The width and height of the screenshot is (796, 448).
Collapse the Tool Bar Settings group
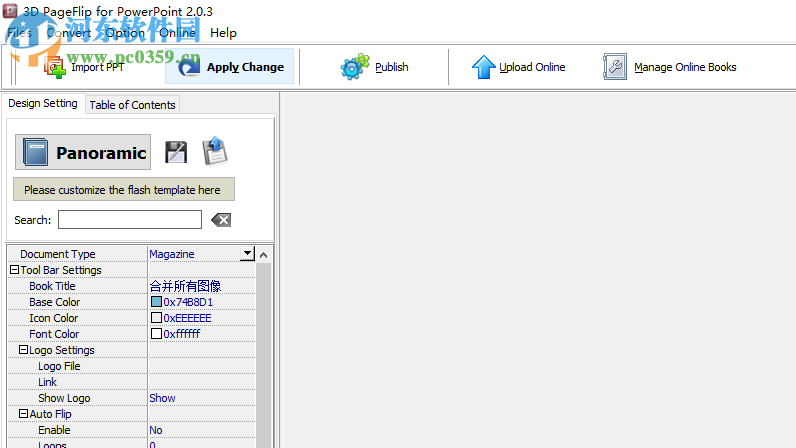[14, 270]
